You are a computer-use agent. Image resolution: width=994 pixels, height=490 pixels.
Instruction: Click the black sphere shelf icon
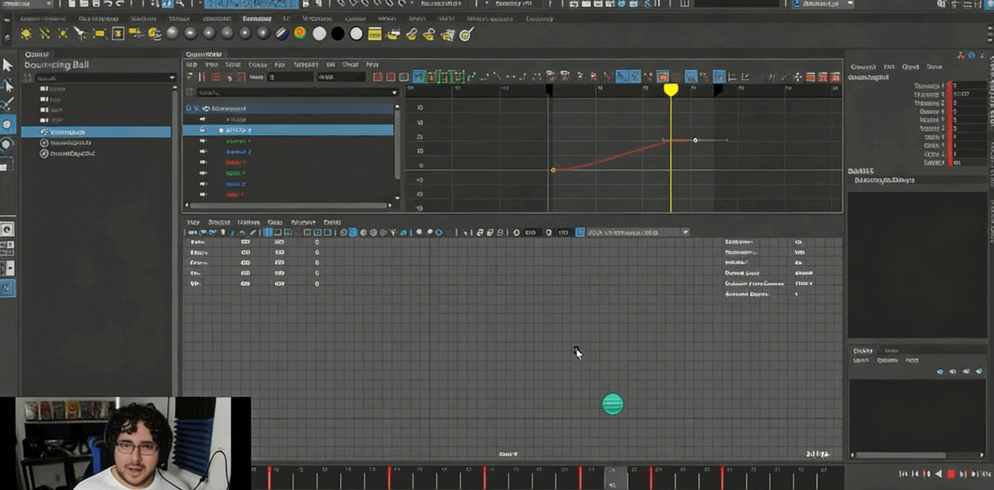click(338, 34)
